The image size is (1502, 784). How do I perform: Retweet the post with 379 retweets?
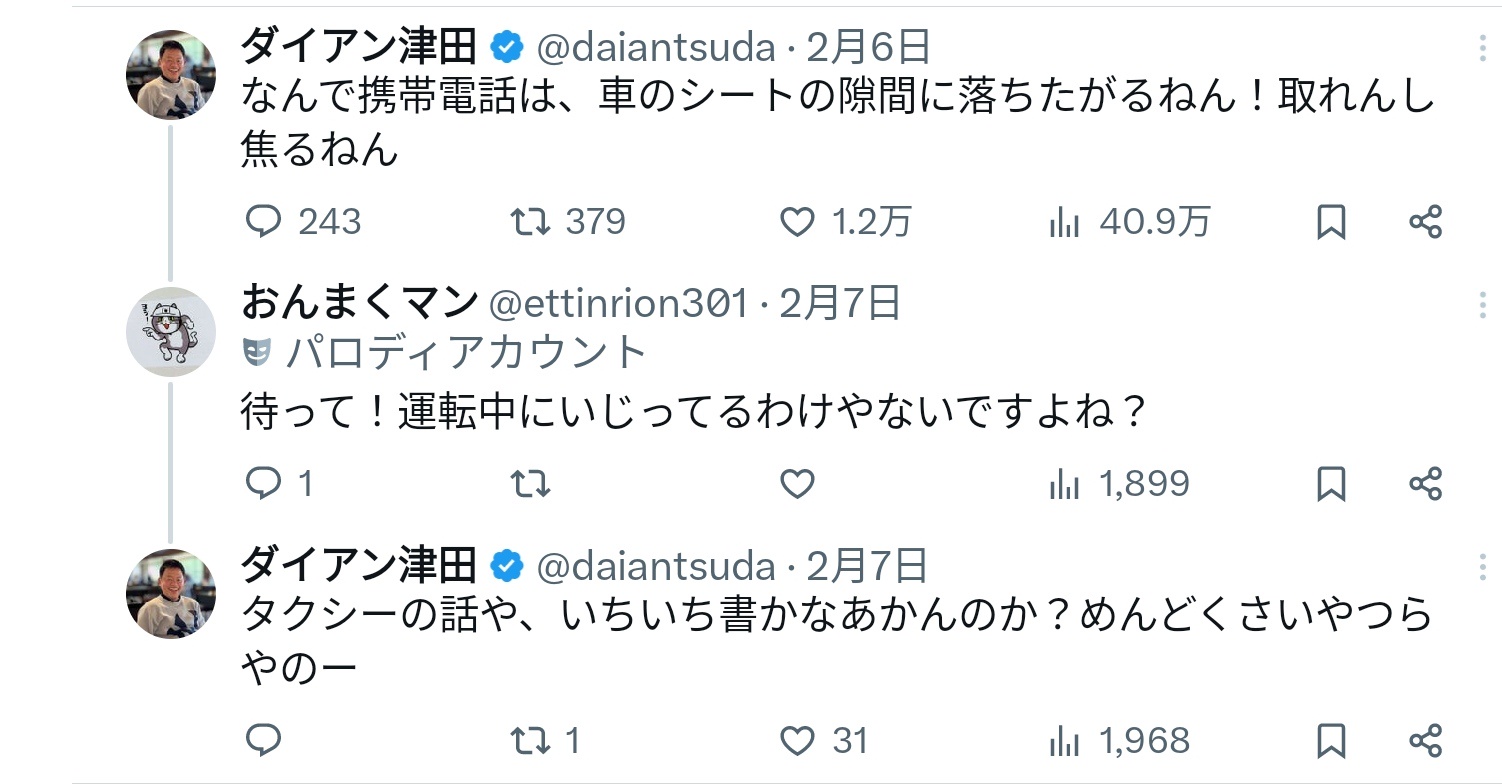click(529, 221)
